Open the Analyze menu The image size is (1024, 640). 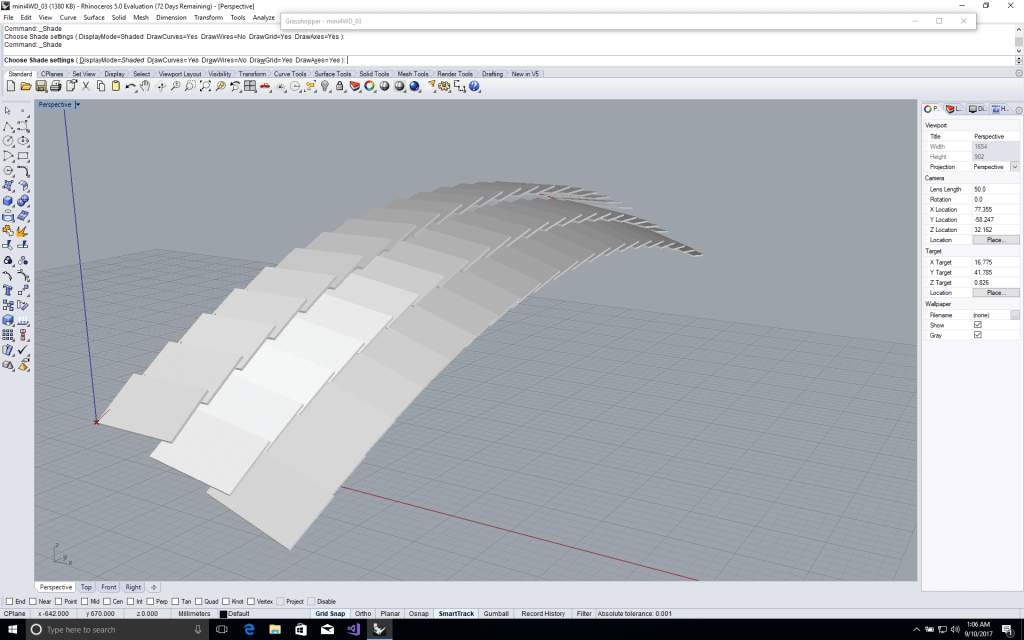pos(264,18)
